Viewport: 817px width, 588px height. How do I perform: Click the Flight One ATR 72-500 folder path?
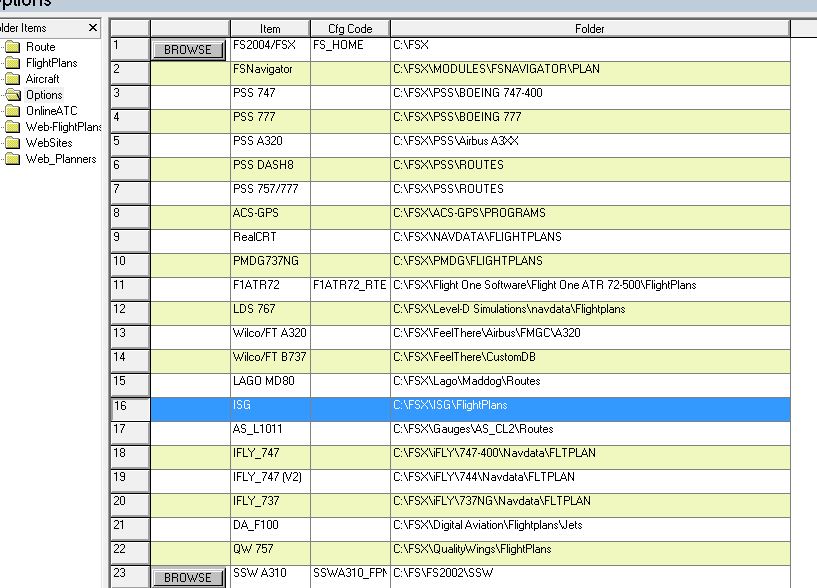point(590,289)
